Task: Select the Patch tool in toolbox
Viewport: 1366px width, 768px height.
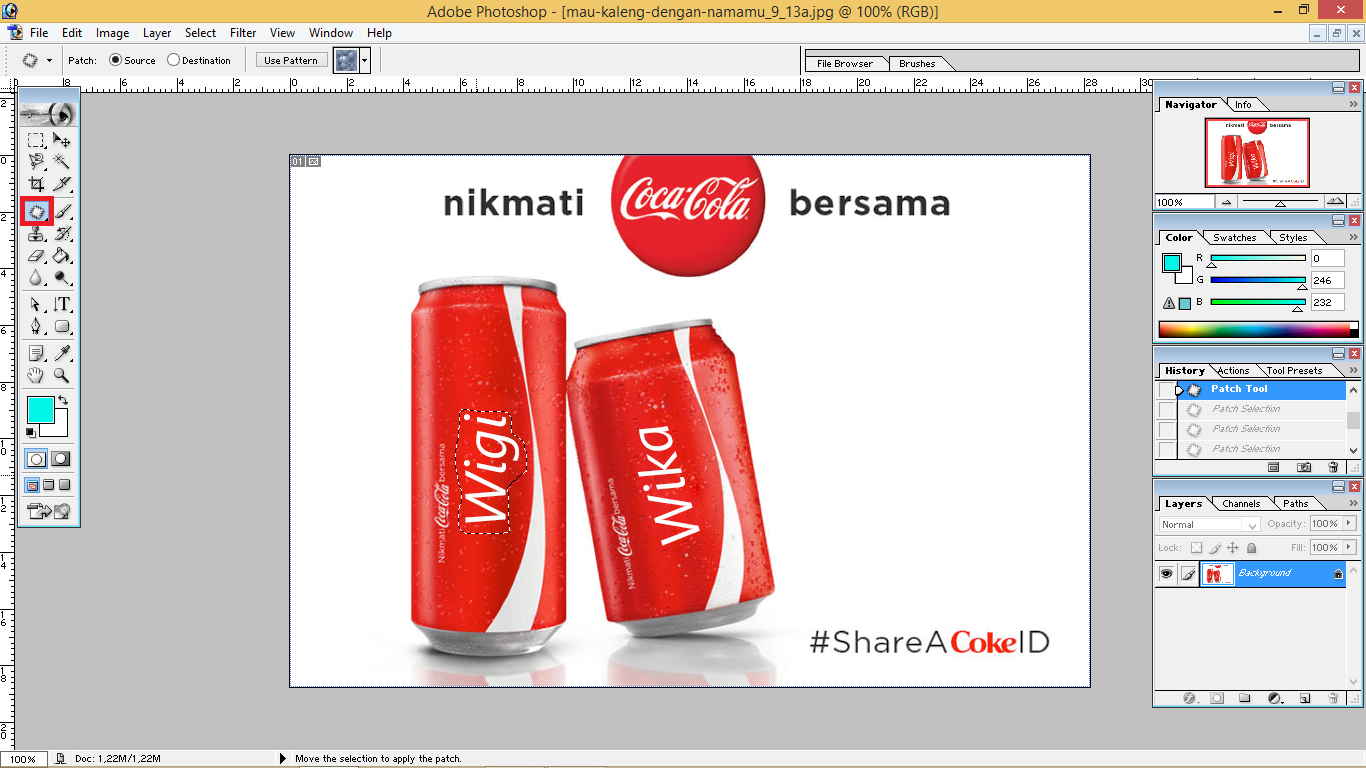Action: point(36,212)
